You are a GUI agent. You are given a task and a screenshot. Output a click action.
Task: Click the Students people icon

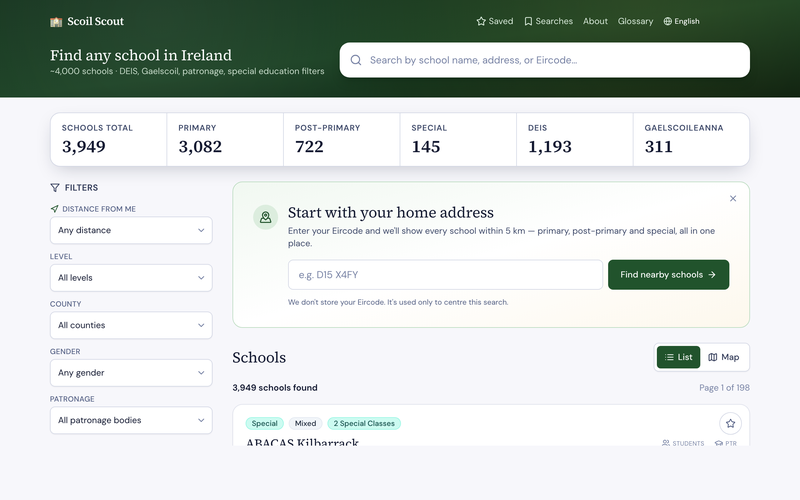(x=666, y=443)
